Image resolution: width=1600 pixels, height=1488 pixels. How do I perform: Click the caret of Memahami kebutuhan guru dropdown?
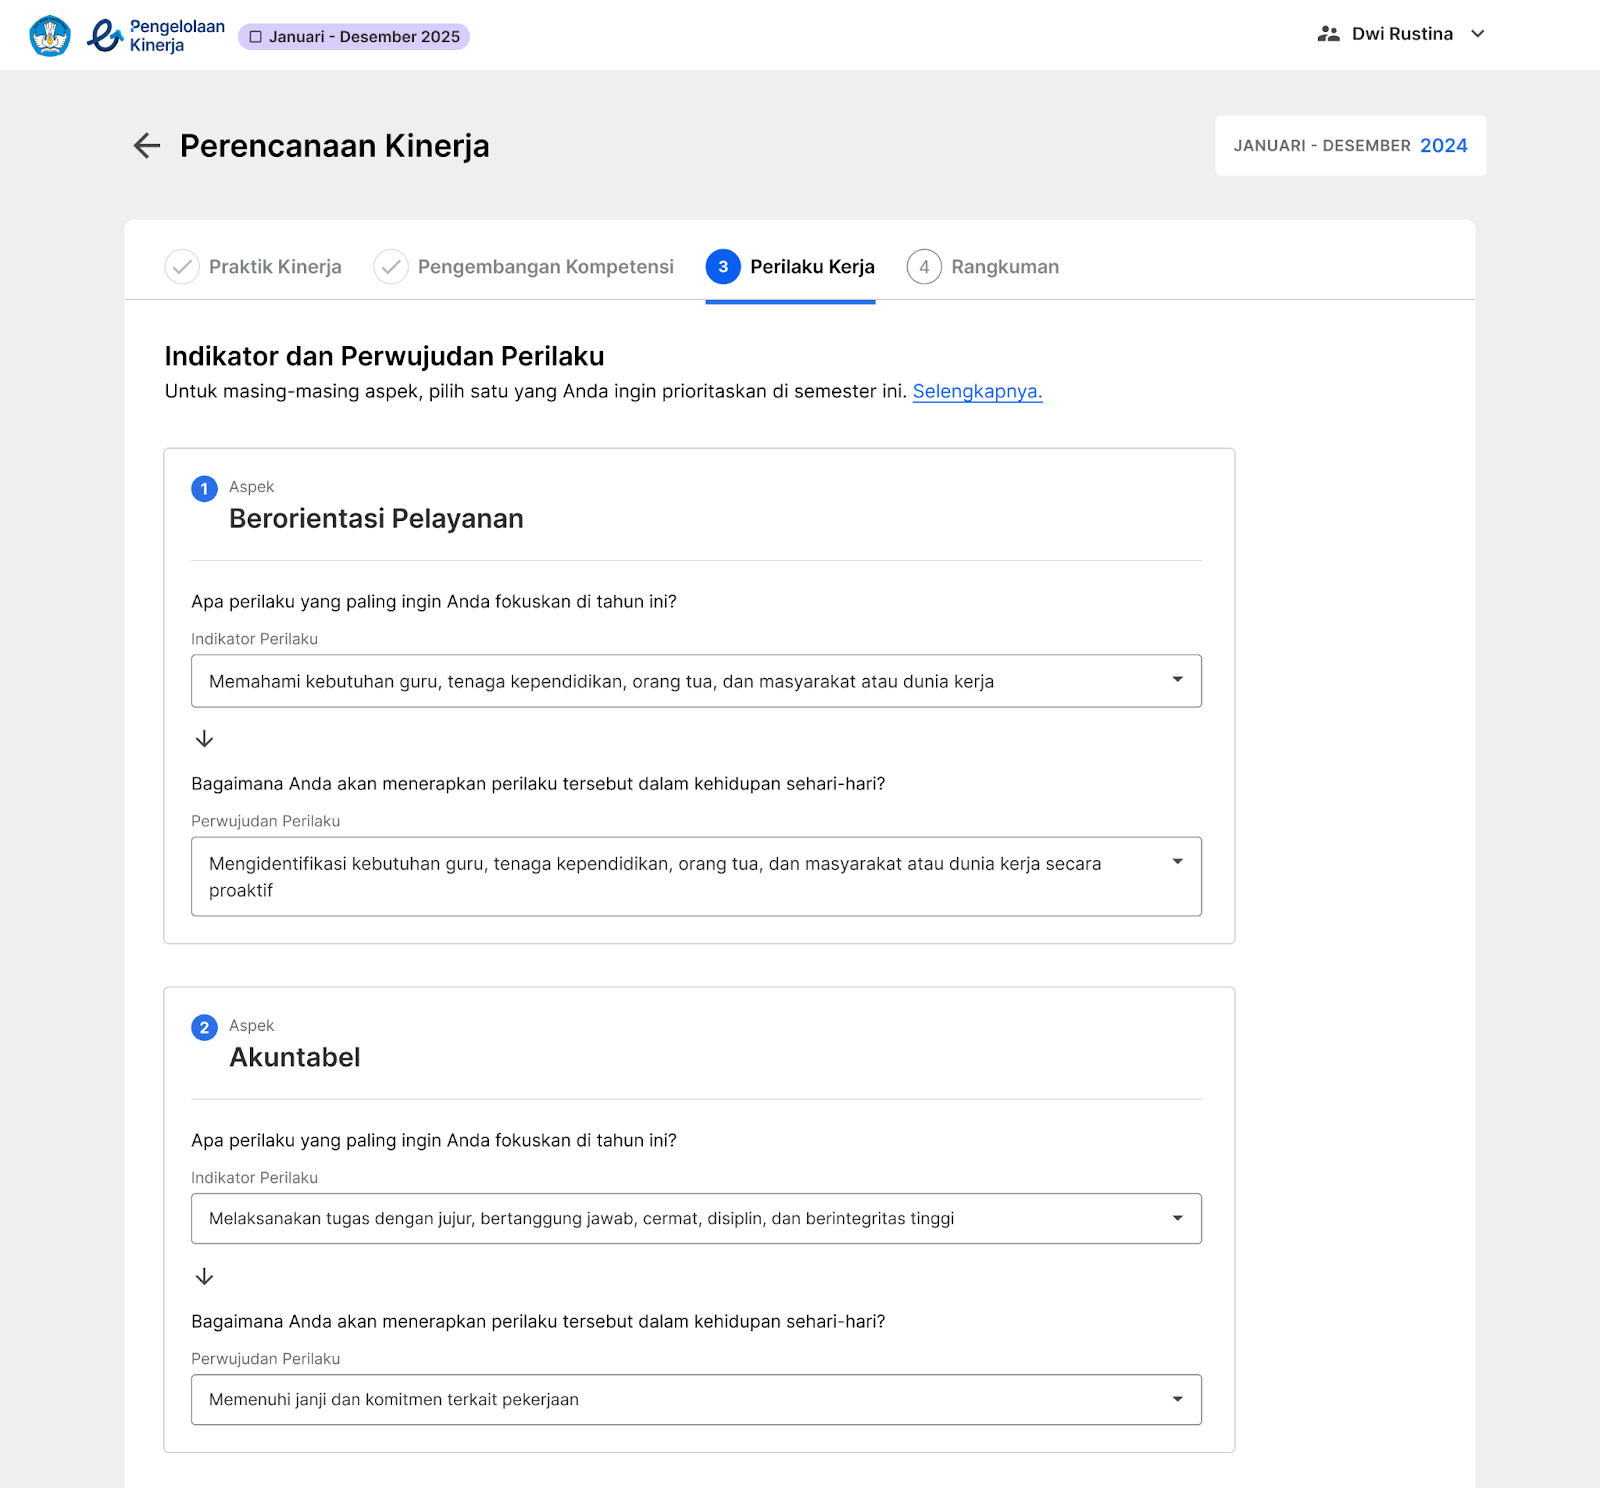[x=1178, y=680]
